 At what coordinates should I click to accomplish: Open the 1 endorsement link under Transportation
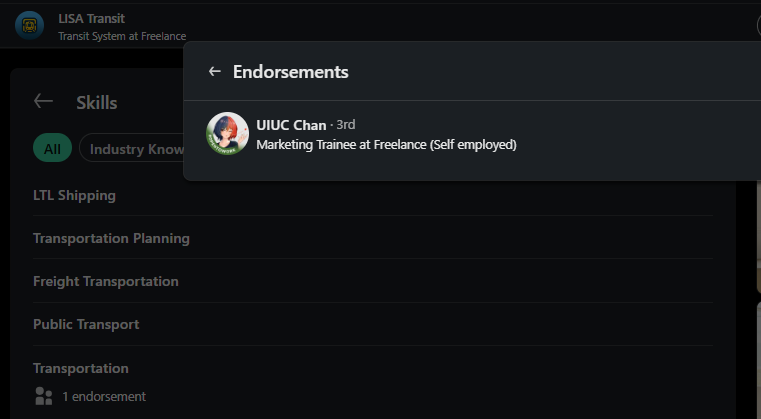(104, 397)
